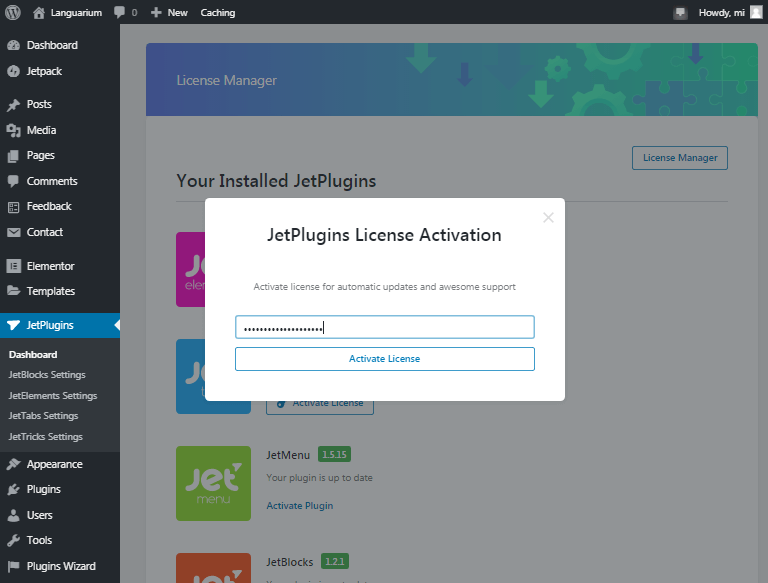Image resolution: width=768 pixels, height=583 pixels.
Task: Click the WordPress logo icon
Action: pos(13,12)
